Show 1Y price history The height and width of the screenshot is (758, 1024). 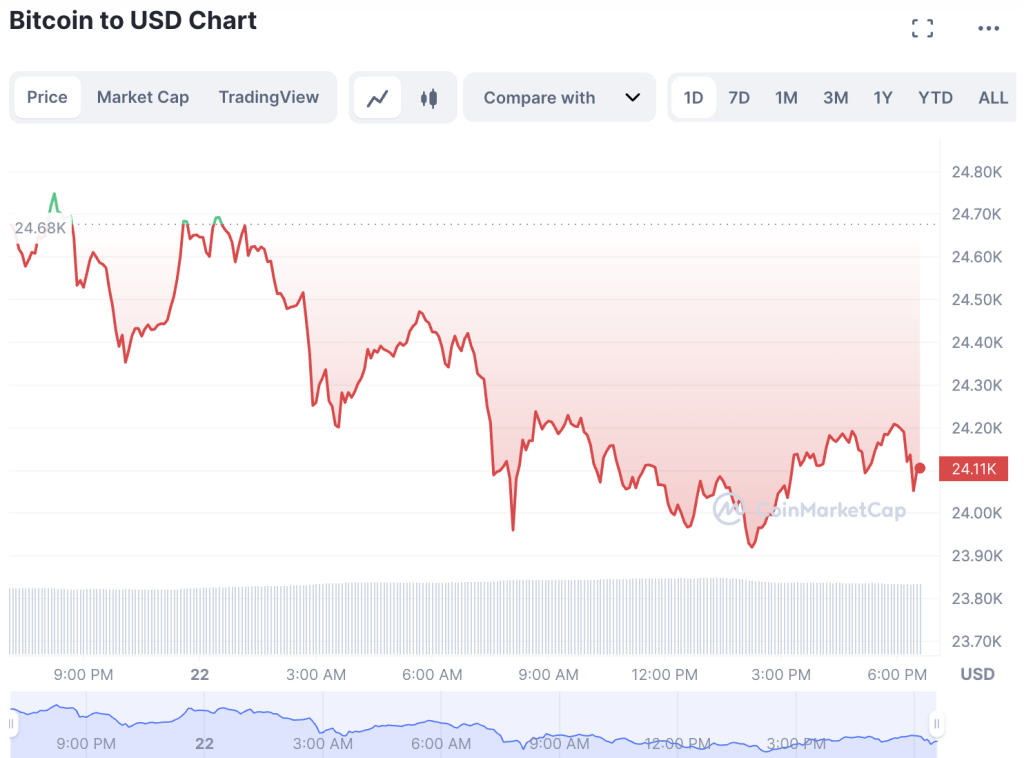pyautogui.click(x=883, y=98)
